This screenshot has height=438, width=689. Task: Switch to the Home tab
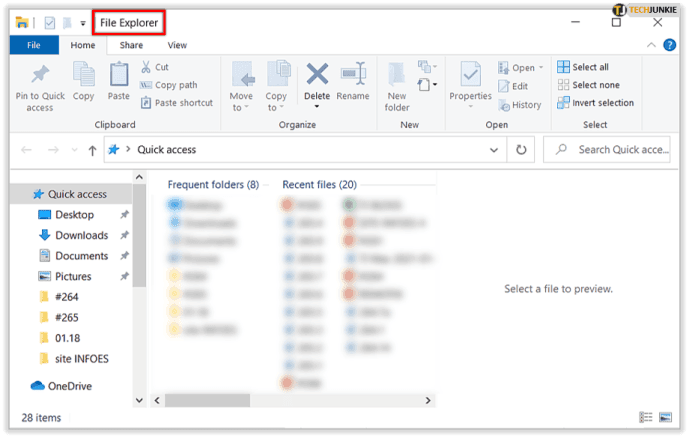coord(83,45)
